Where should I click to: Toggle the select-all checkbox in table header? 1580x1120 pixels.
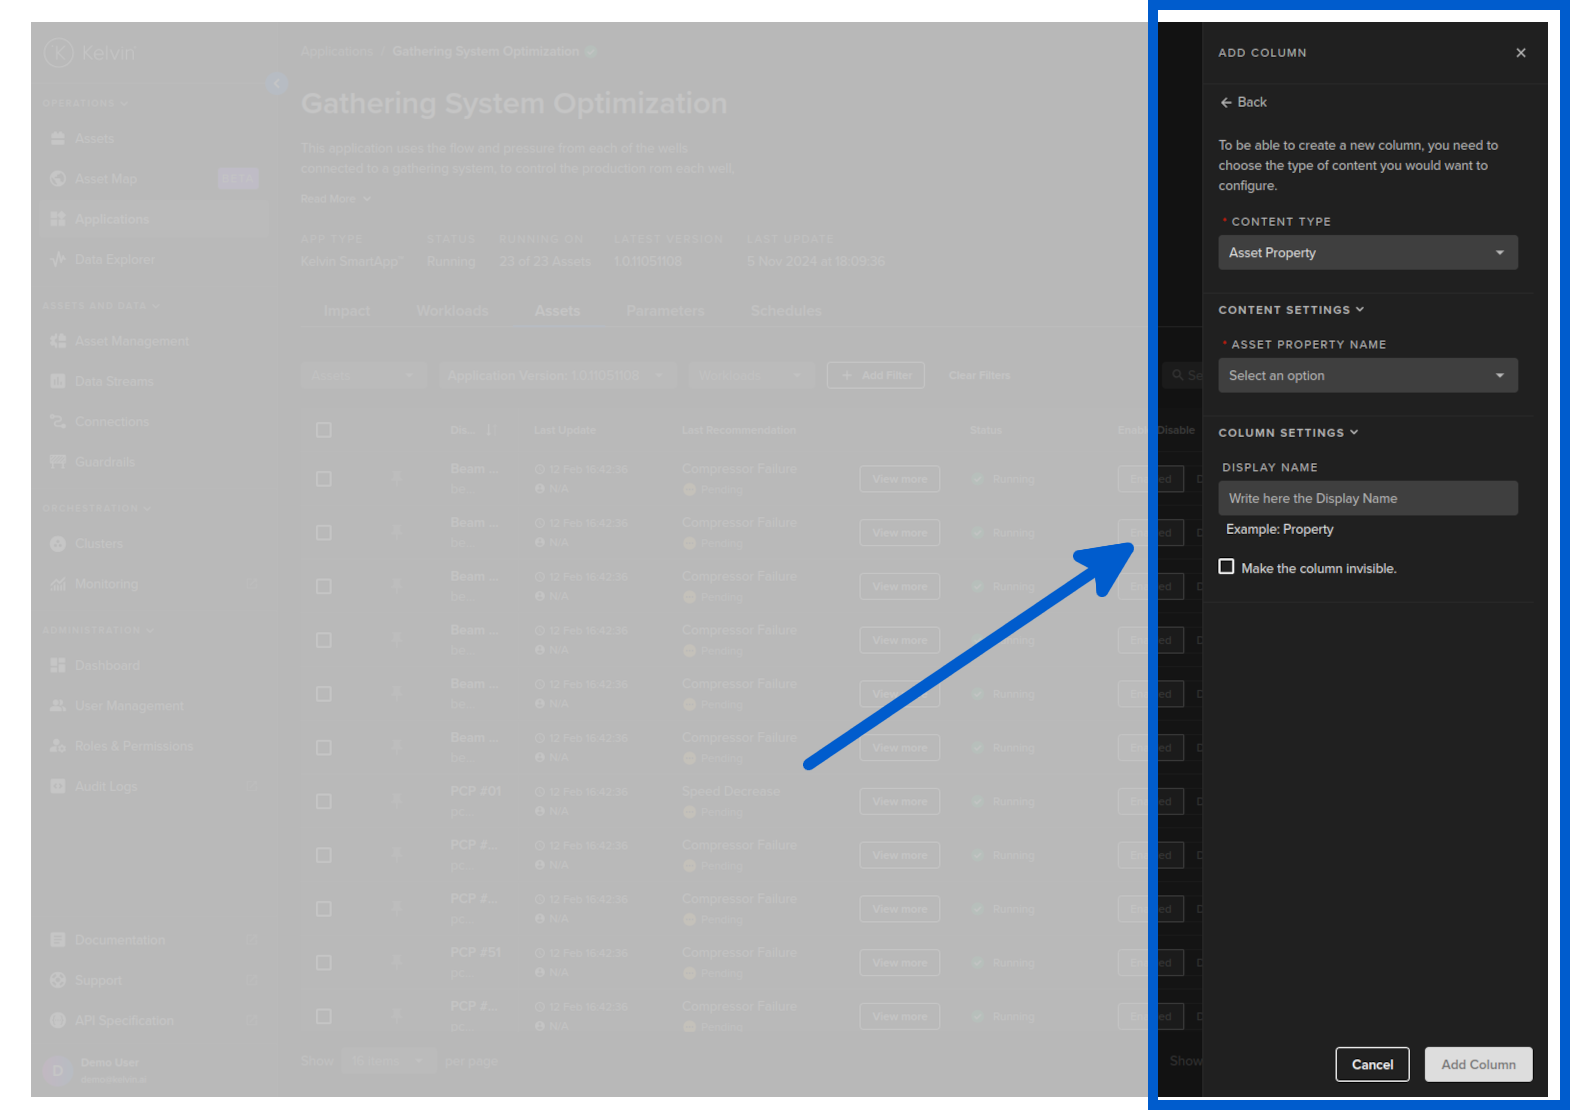[x=324, y=430]
